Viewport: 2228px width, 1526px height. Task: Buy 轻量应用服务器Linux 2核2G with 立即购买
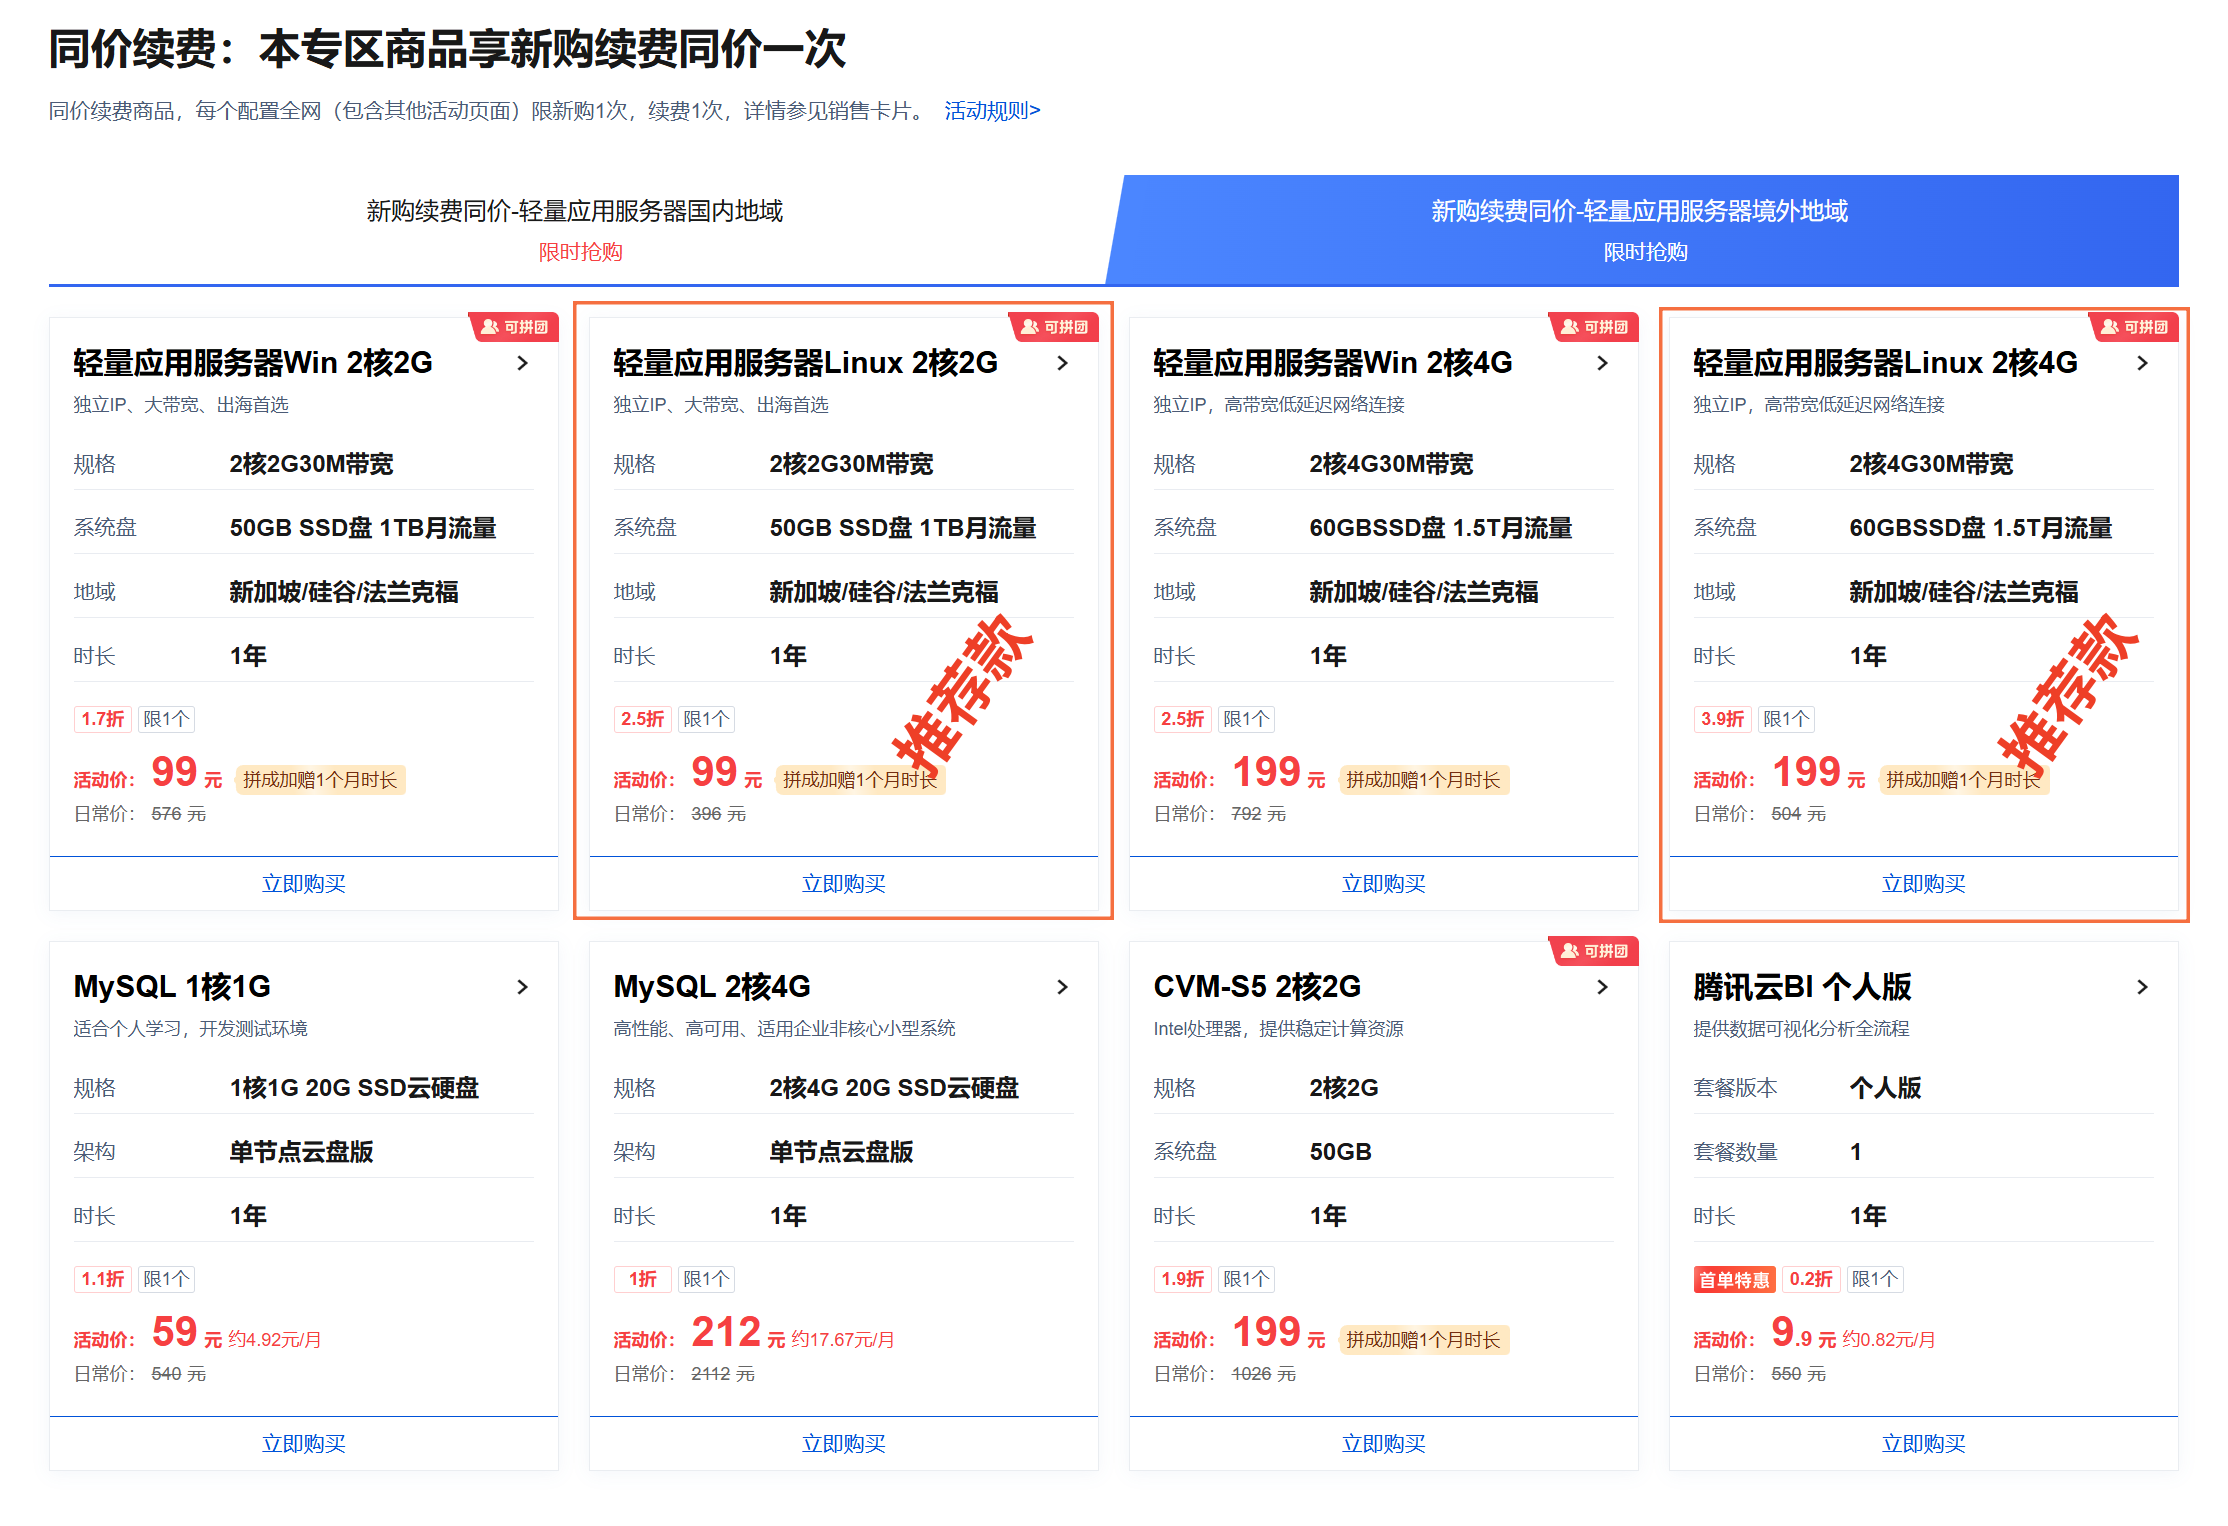tap(844, 884)
